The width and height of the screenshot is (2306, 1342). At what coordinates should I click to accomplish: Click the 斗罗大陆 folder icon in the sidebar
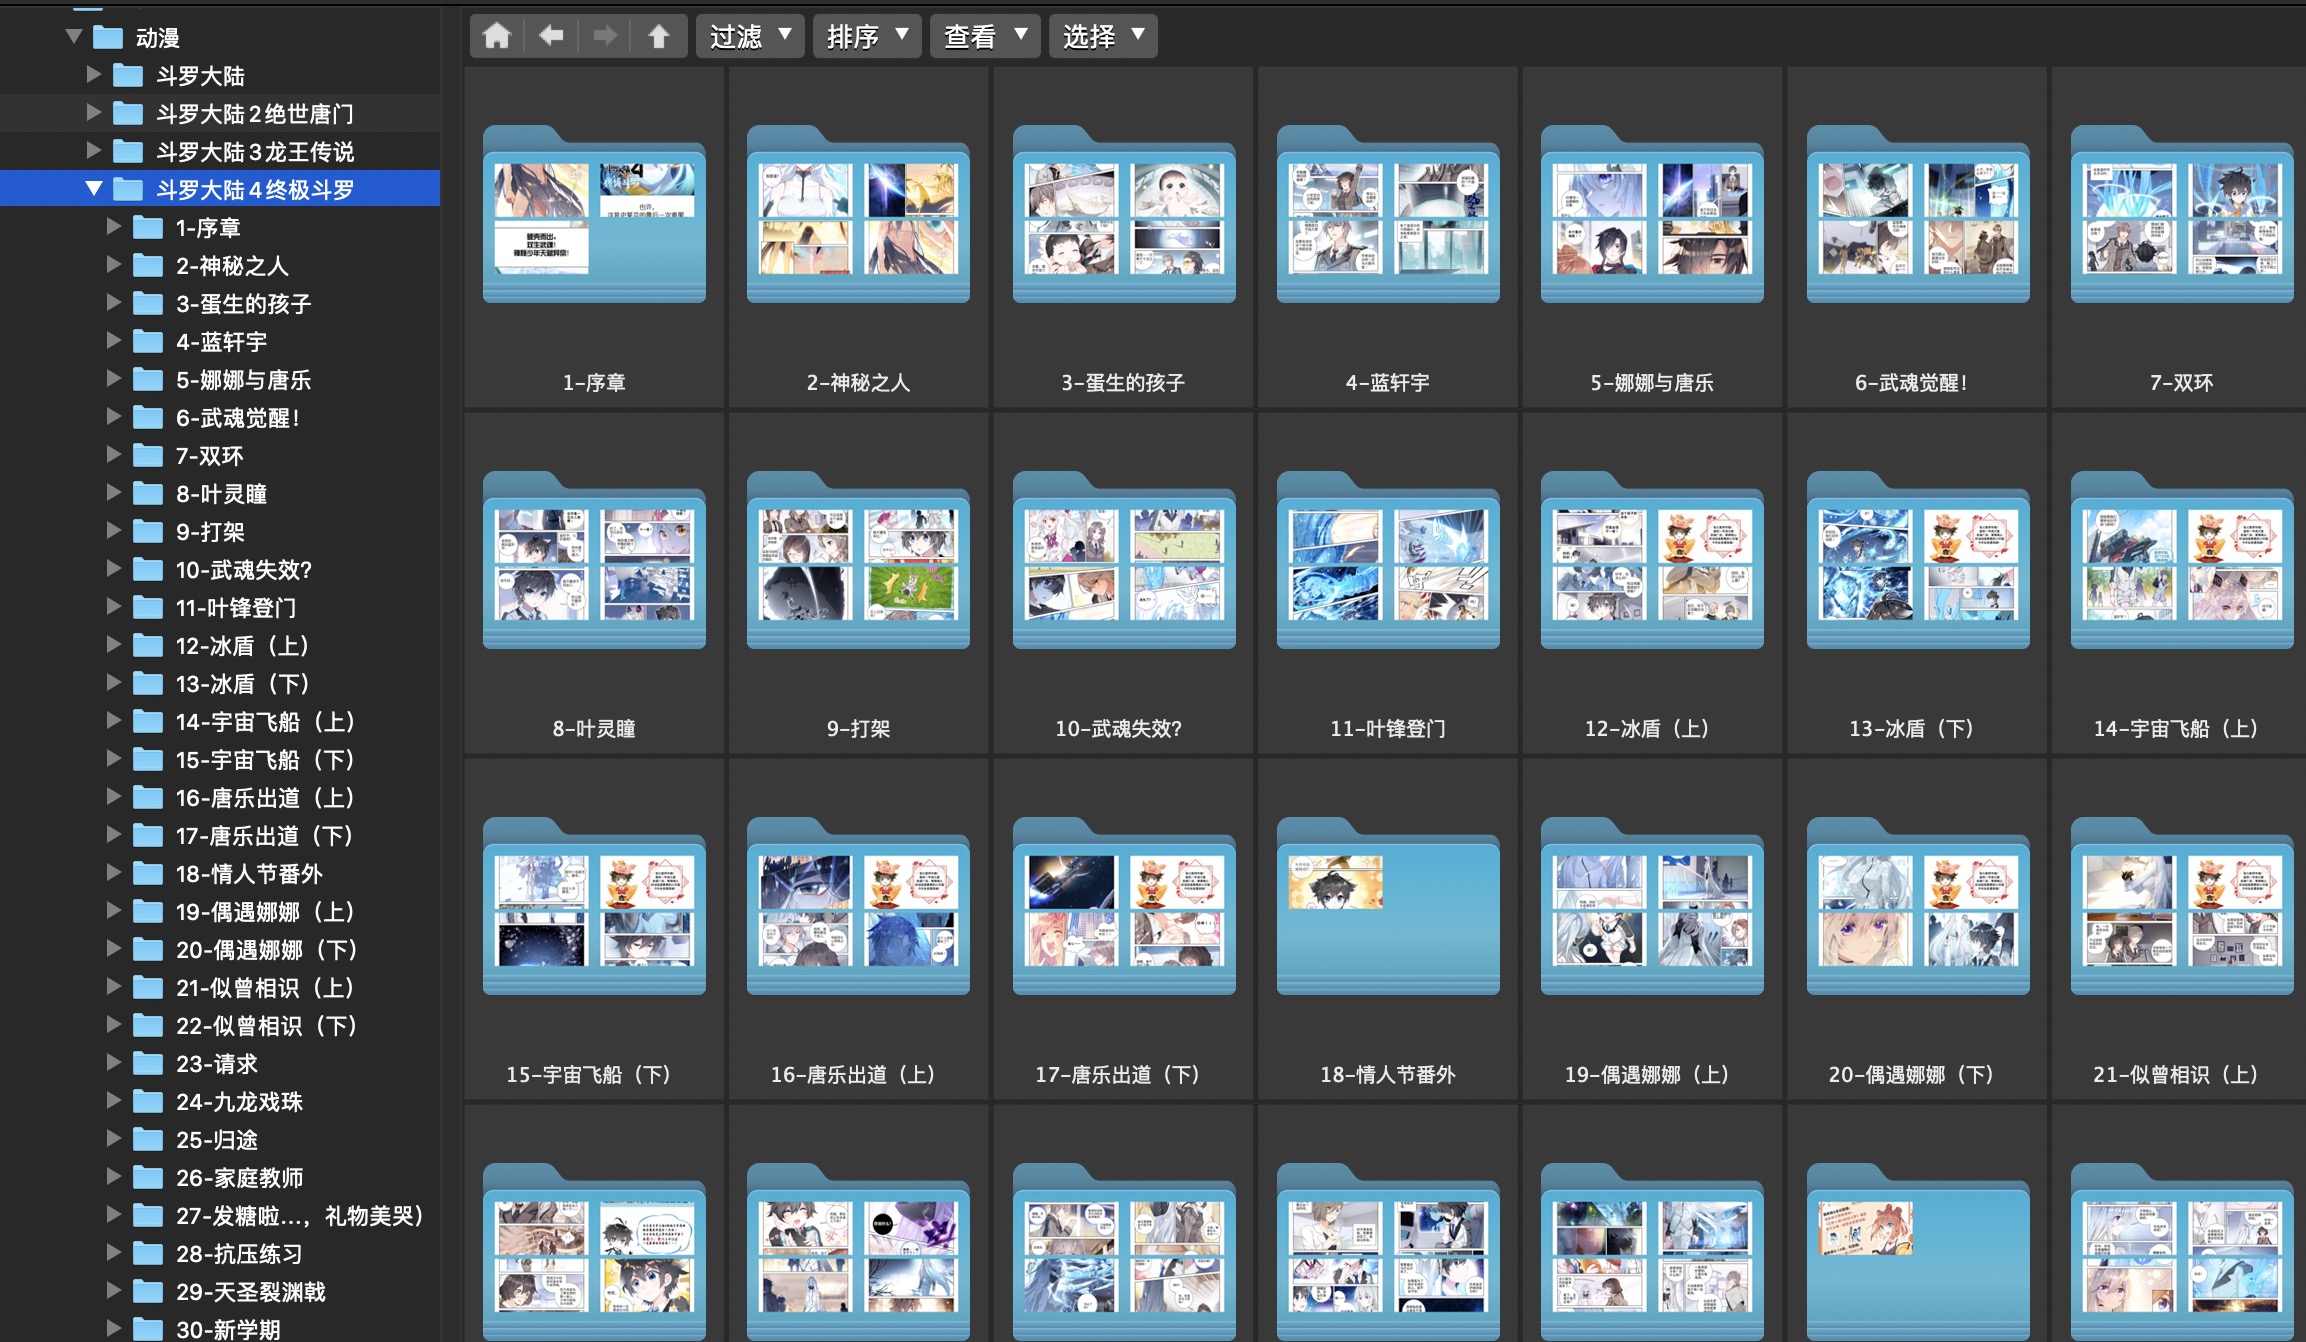[x=128, y=76]
